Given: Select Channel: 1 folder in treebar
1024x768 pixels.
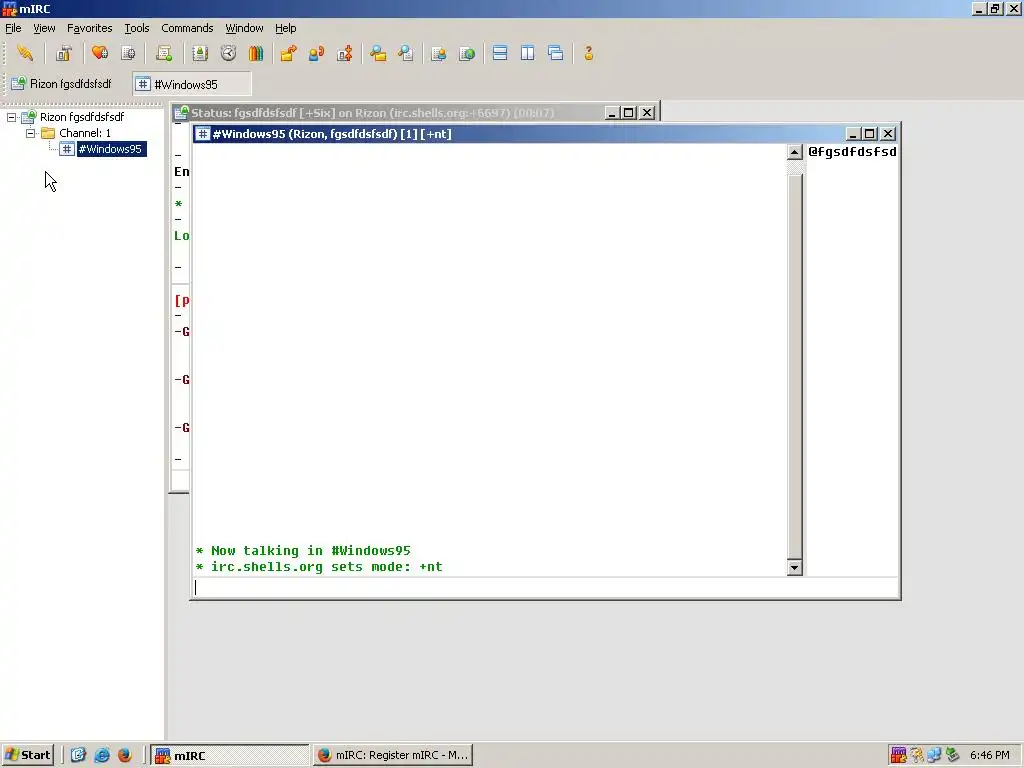Looking at the screenshot, I should tap(85, 133).
